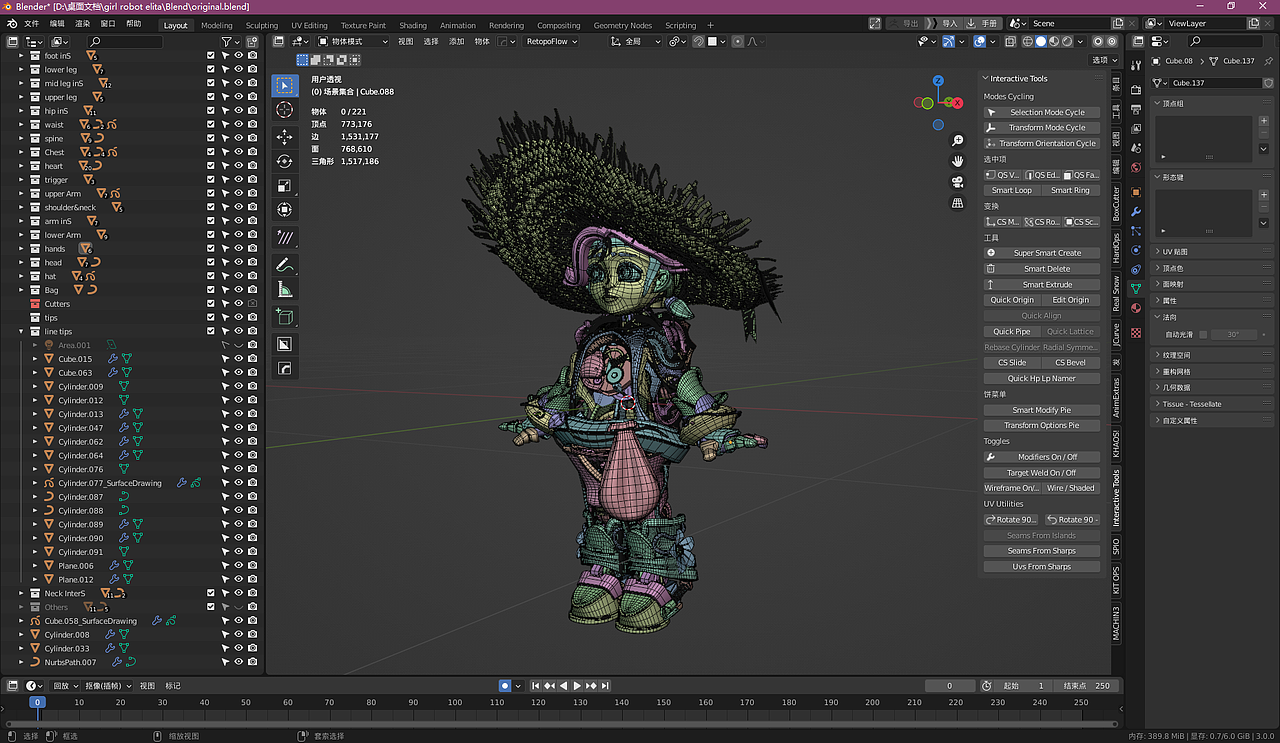Select the Move tool in the viewport toolbar
This screenshot has width=1280, height=743.
(285, 137)
